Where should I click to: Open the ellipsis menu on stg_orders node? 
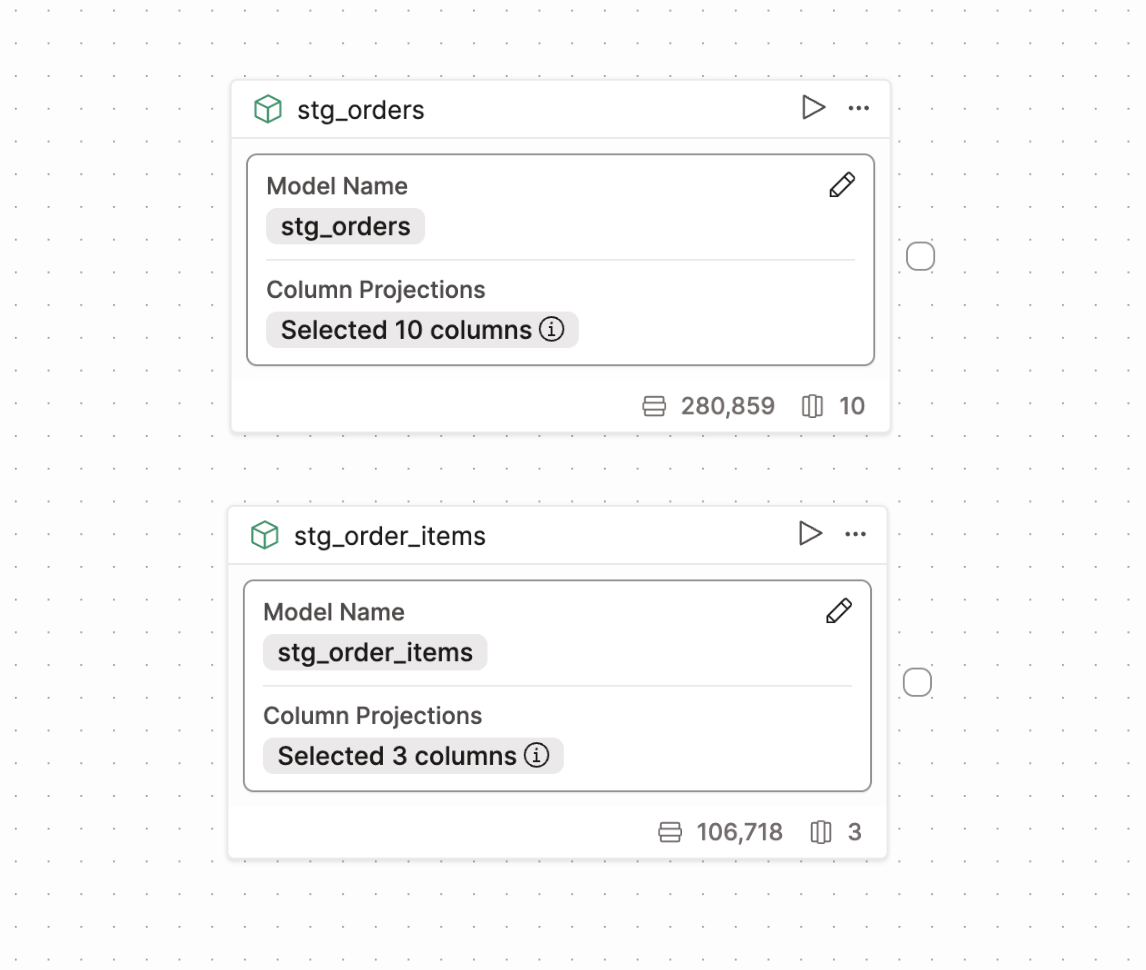click(858, 108)
